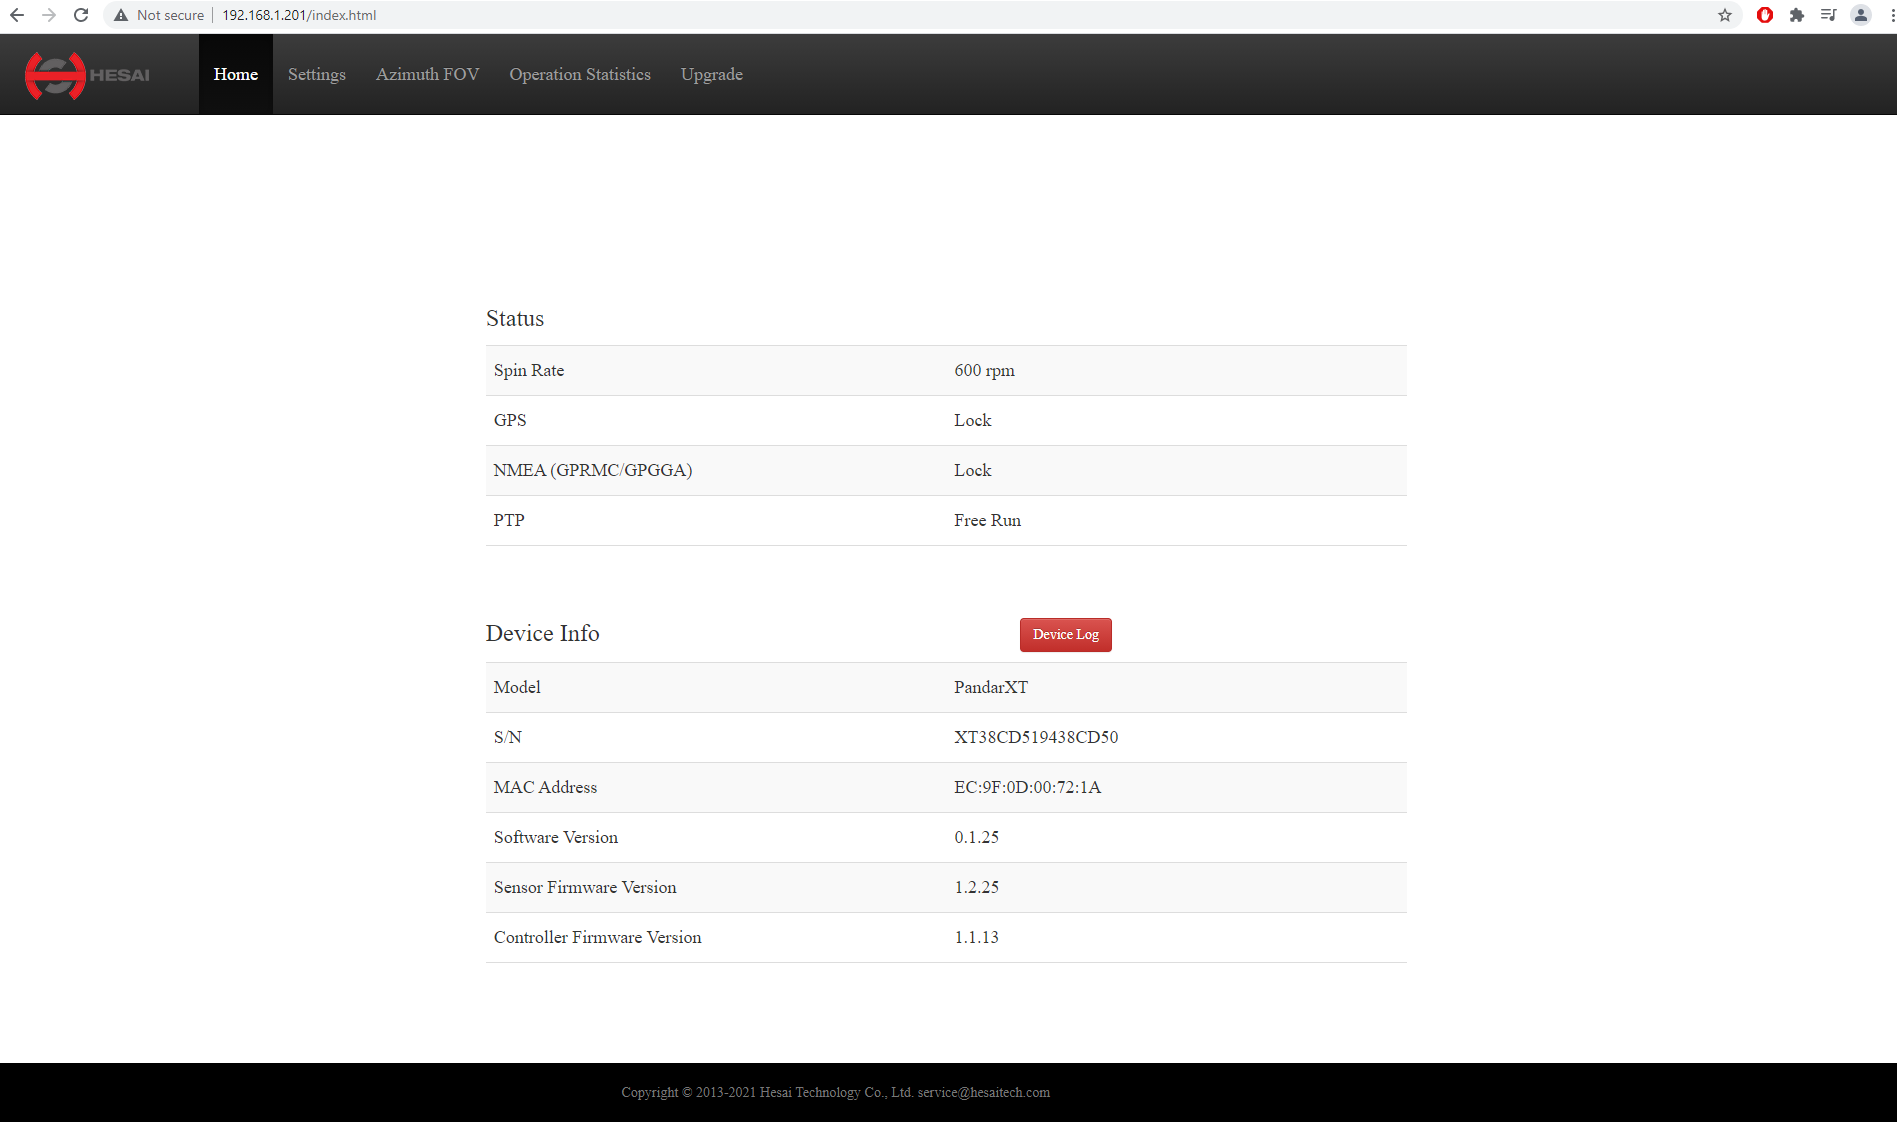Open the red Opera extension icon
Viewport: 1897px width, 1122px height.
(1765, 15)
